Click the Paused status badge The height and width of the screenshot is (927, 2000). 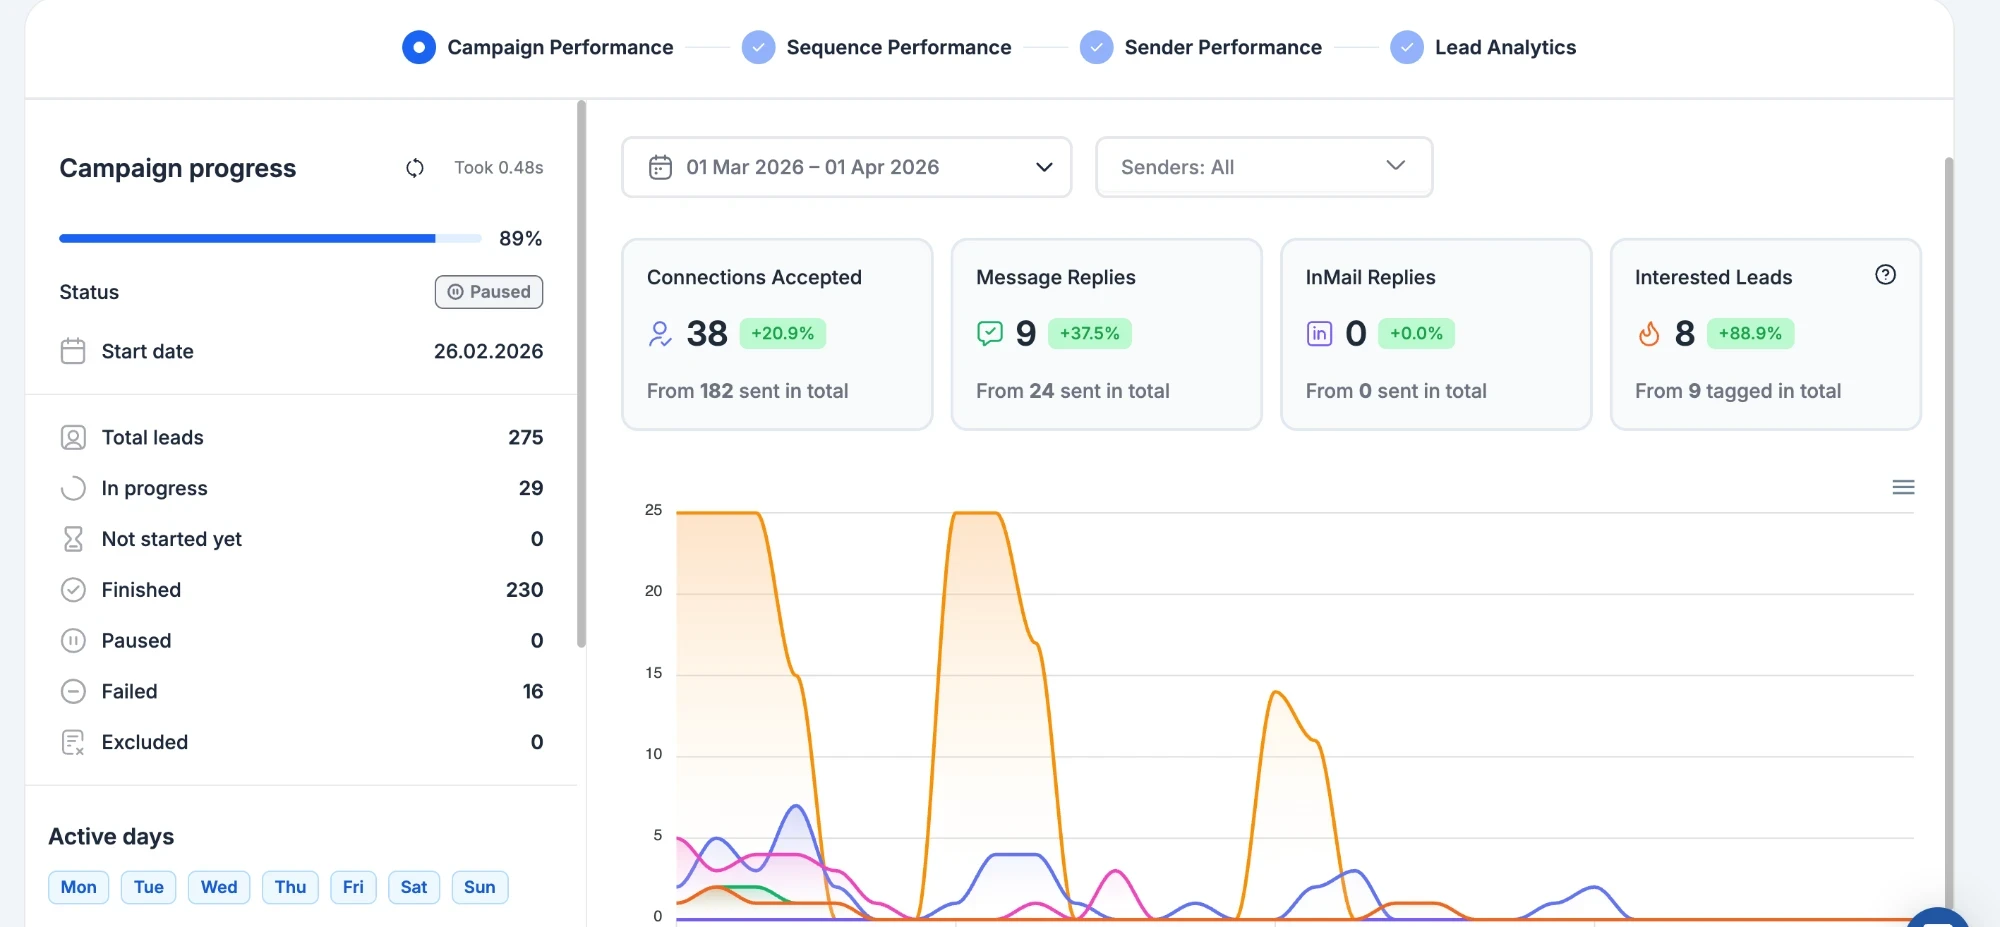489,292
